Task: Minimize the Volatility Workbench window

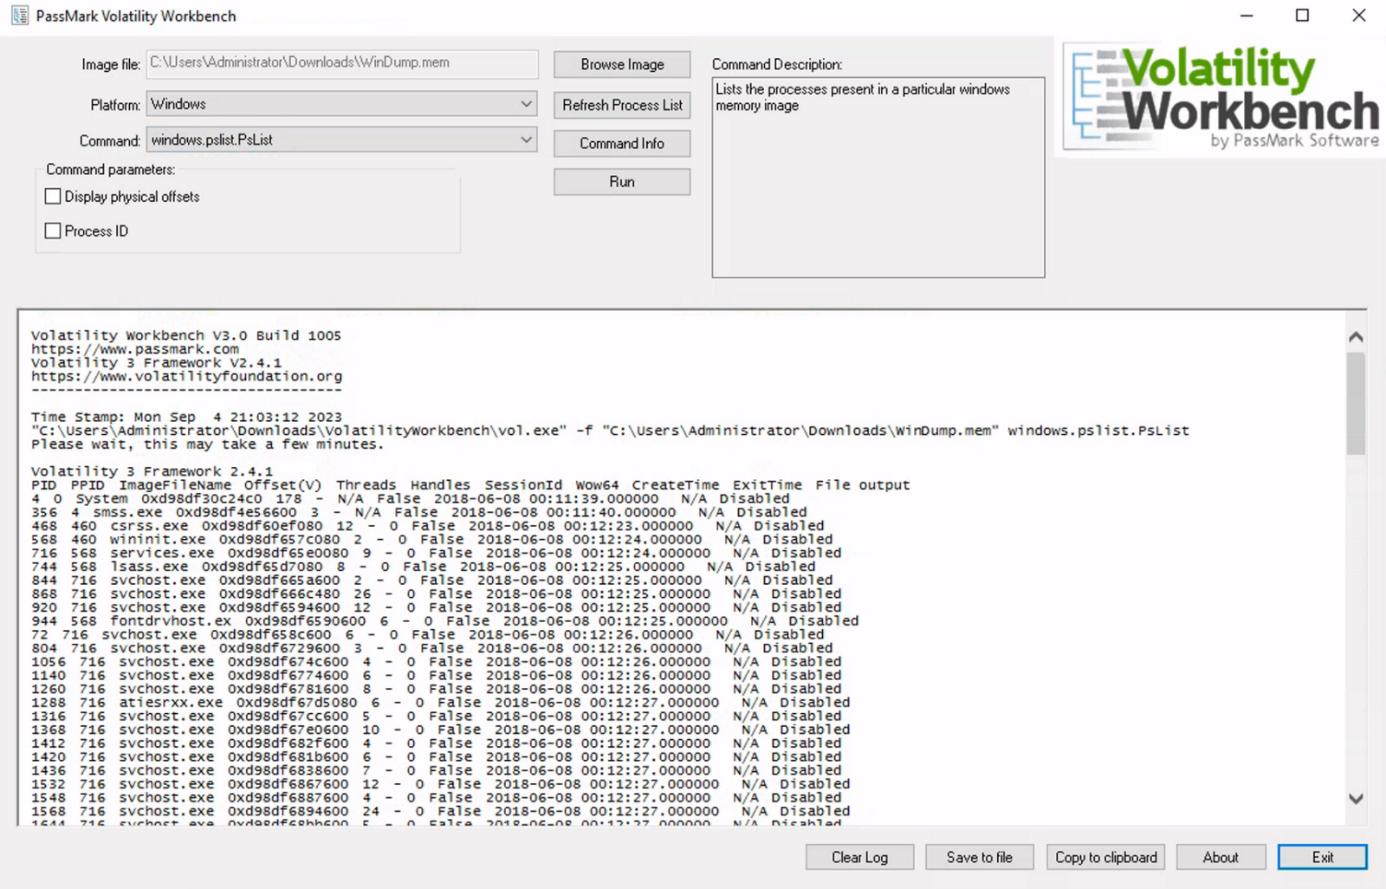Action: point(1246,16)
